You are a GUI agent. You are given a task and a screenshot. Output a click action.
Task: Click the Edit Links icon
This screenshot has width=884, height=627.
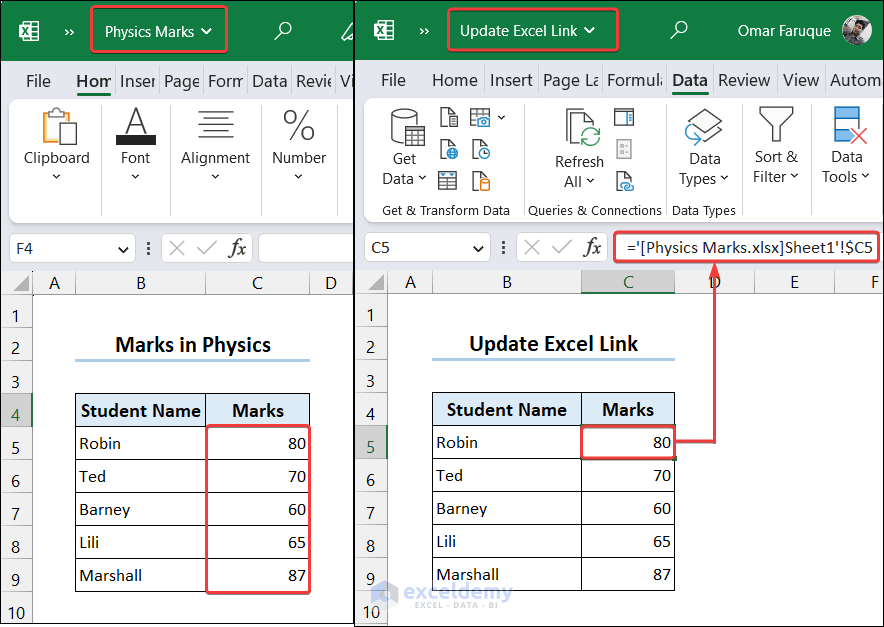click(x=625, y=182)
